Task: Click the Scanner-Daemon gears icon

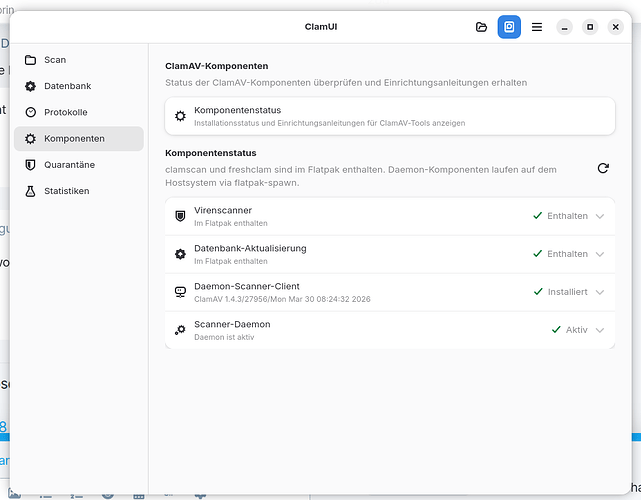Action: (x=180, y=330)
